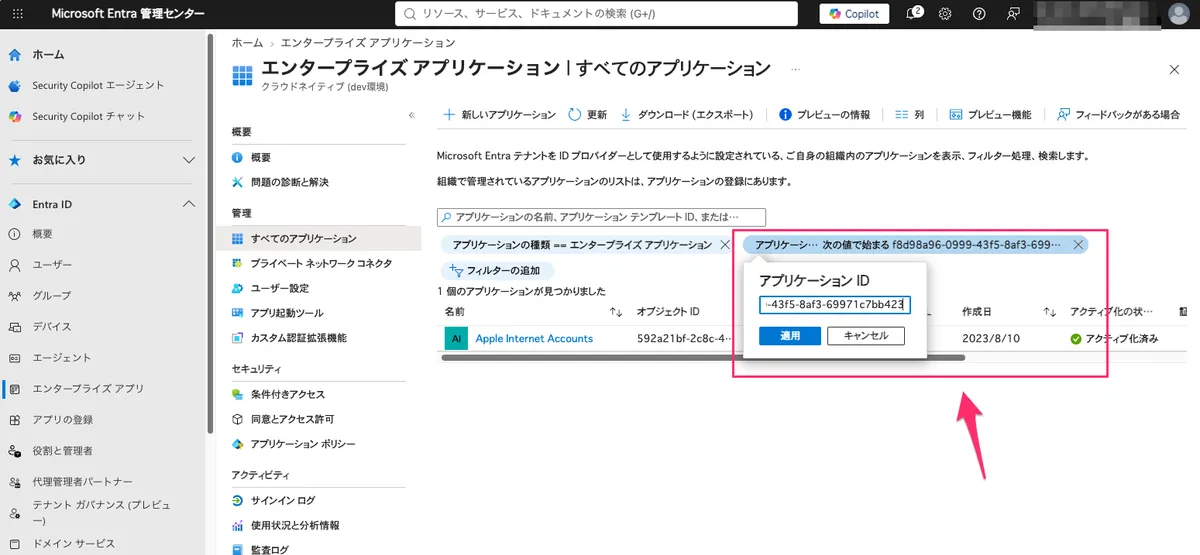Collapse the resource menu with double chevron
This screenshot has width=1200, height=555.
click(412, 116)
